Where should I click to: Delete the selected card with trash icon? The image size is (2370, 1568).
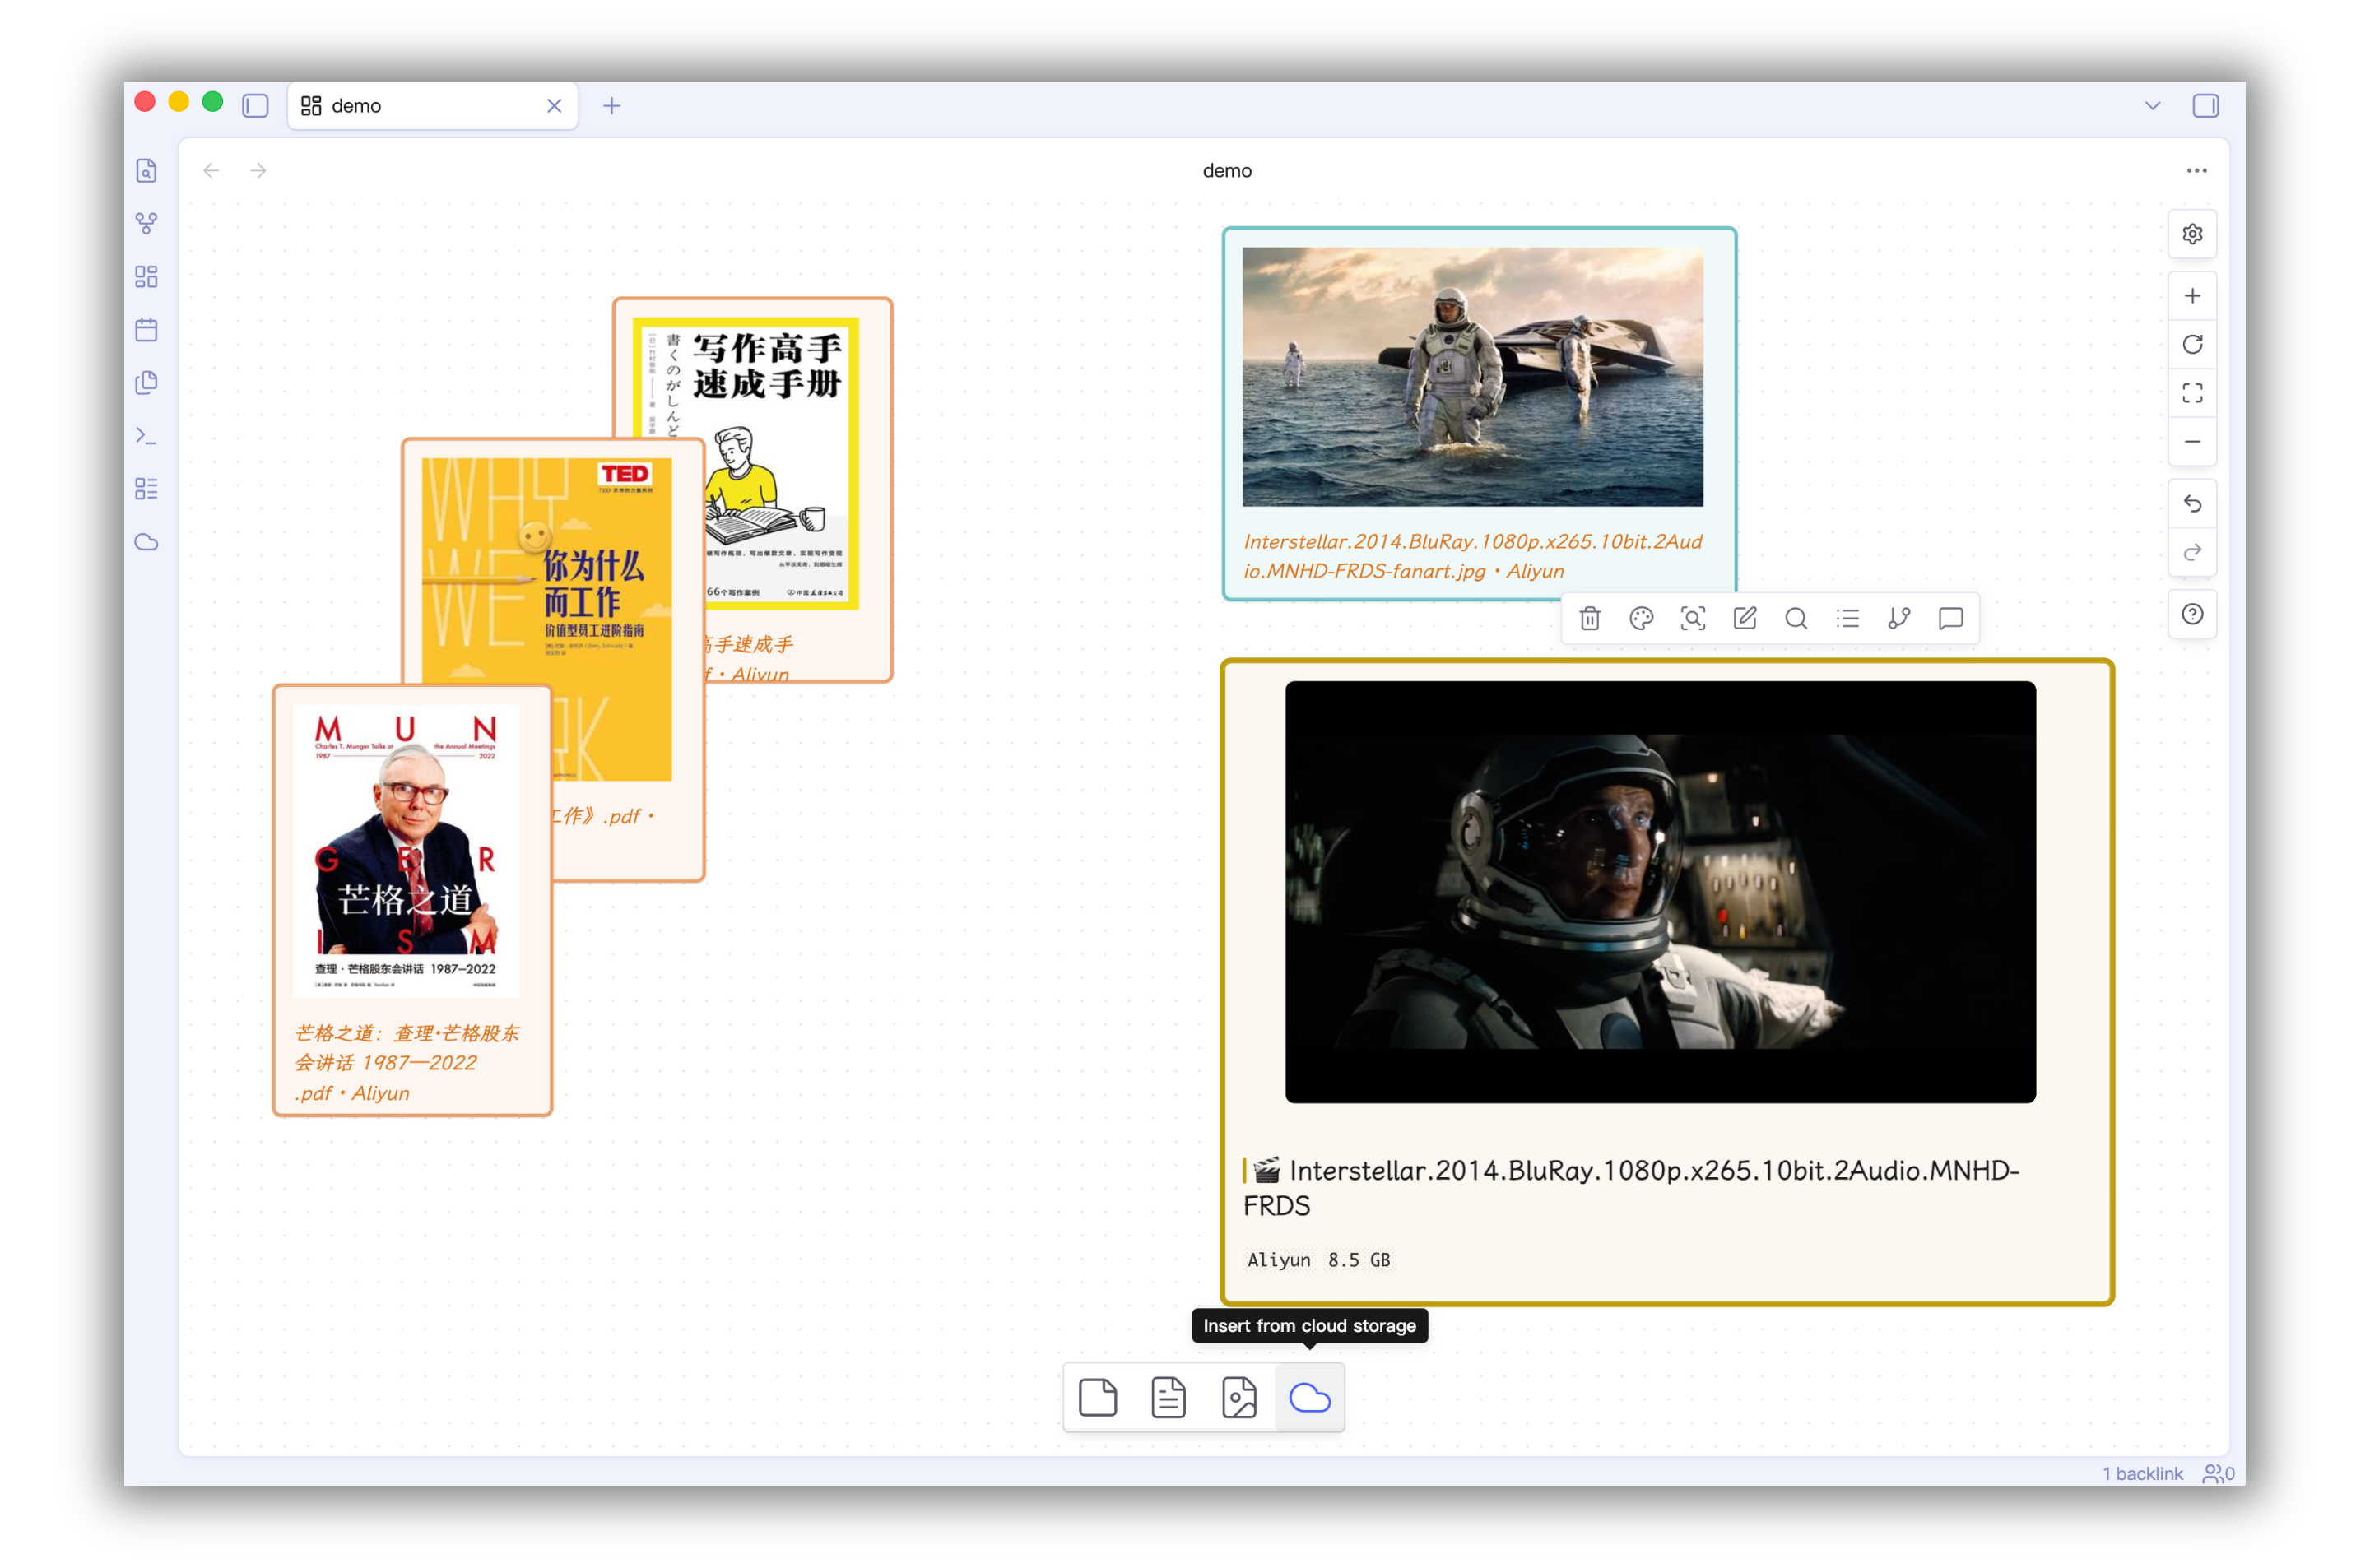[1590, 619]
